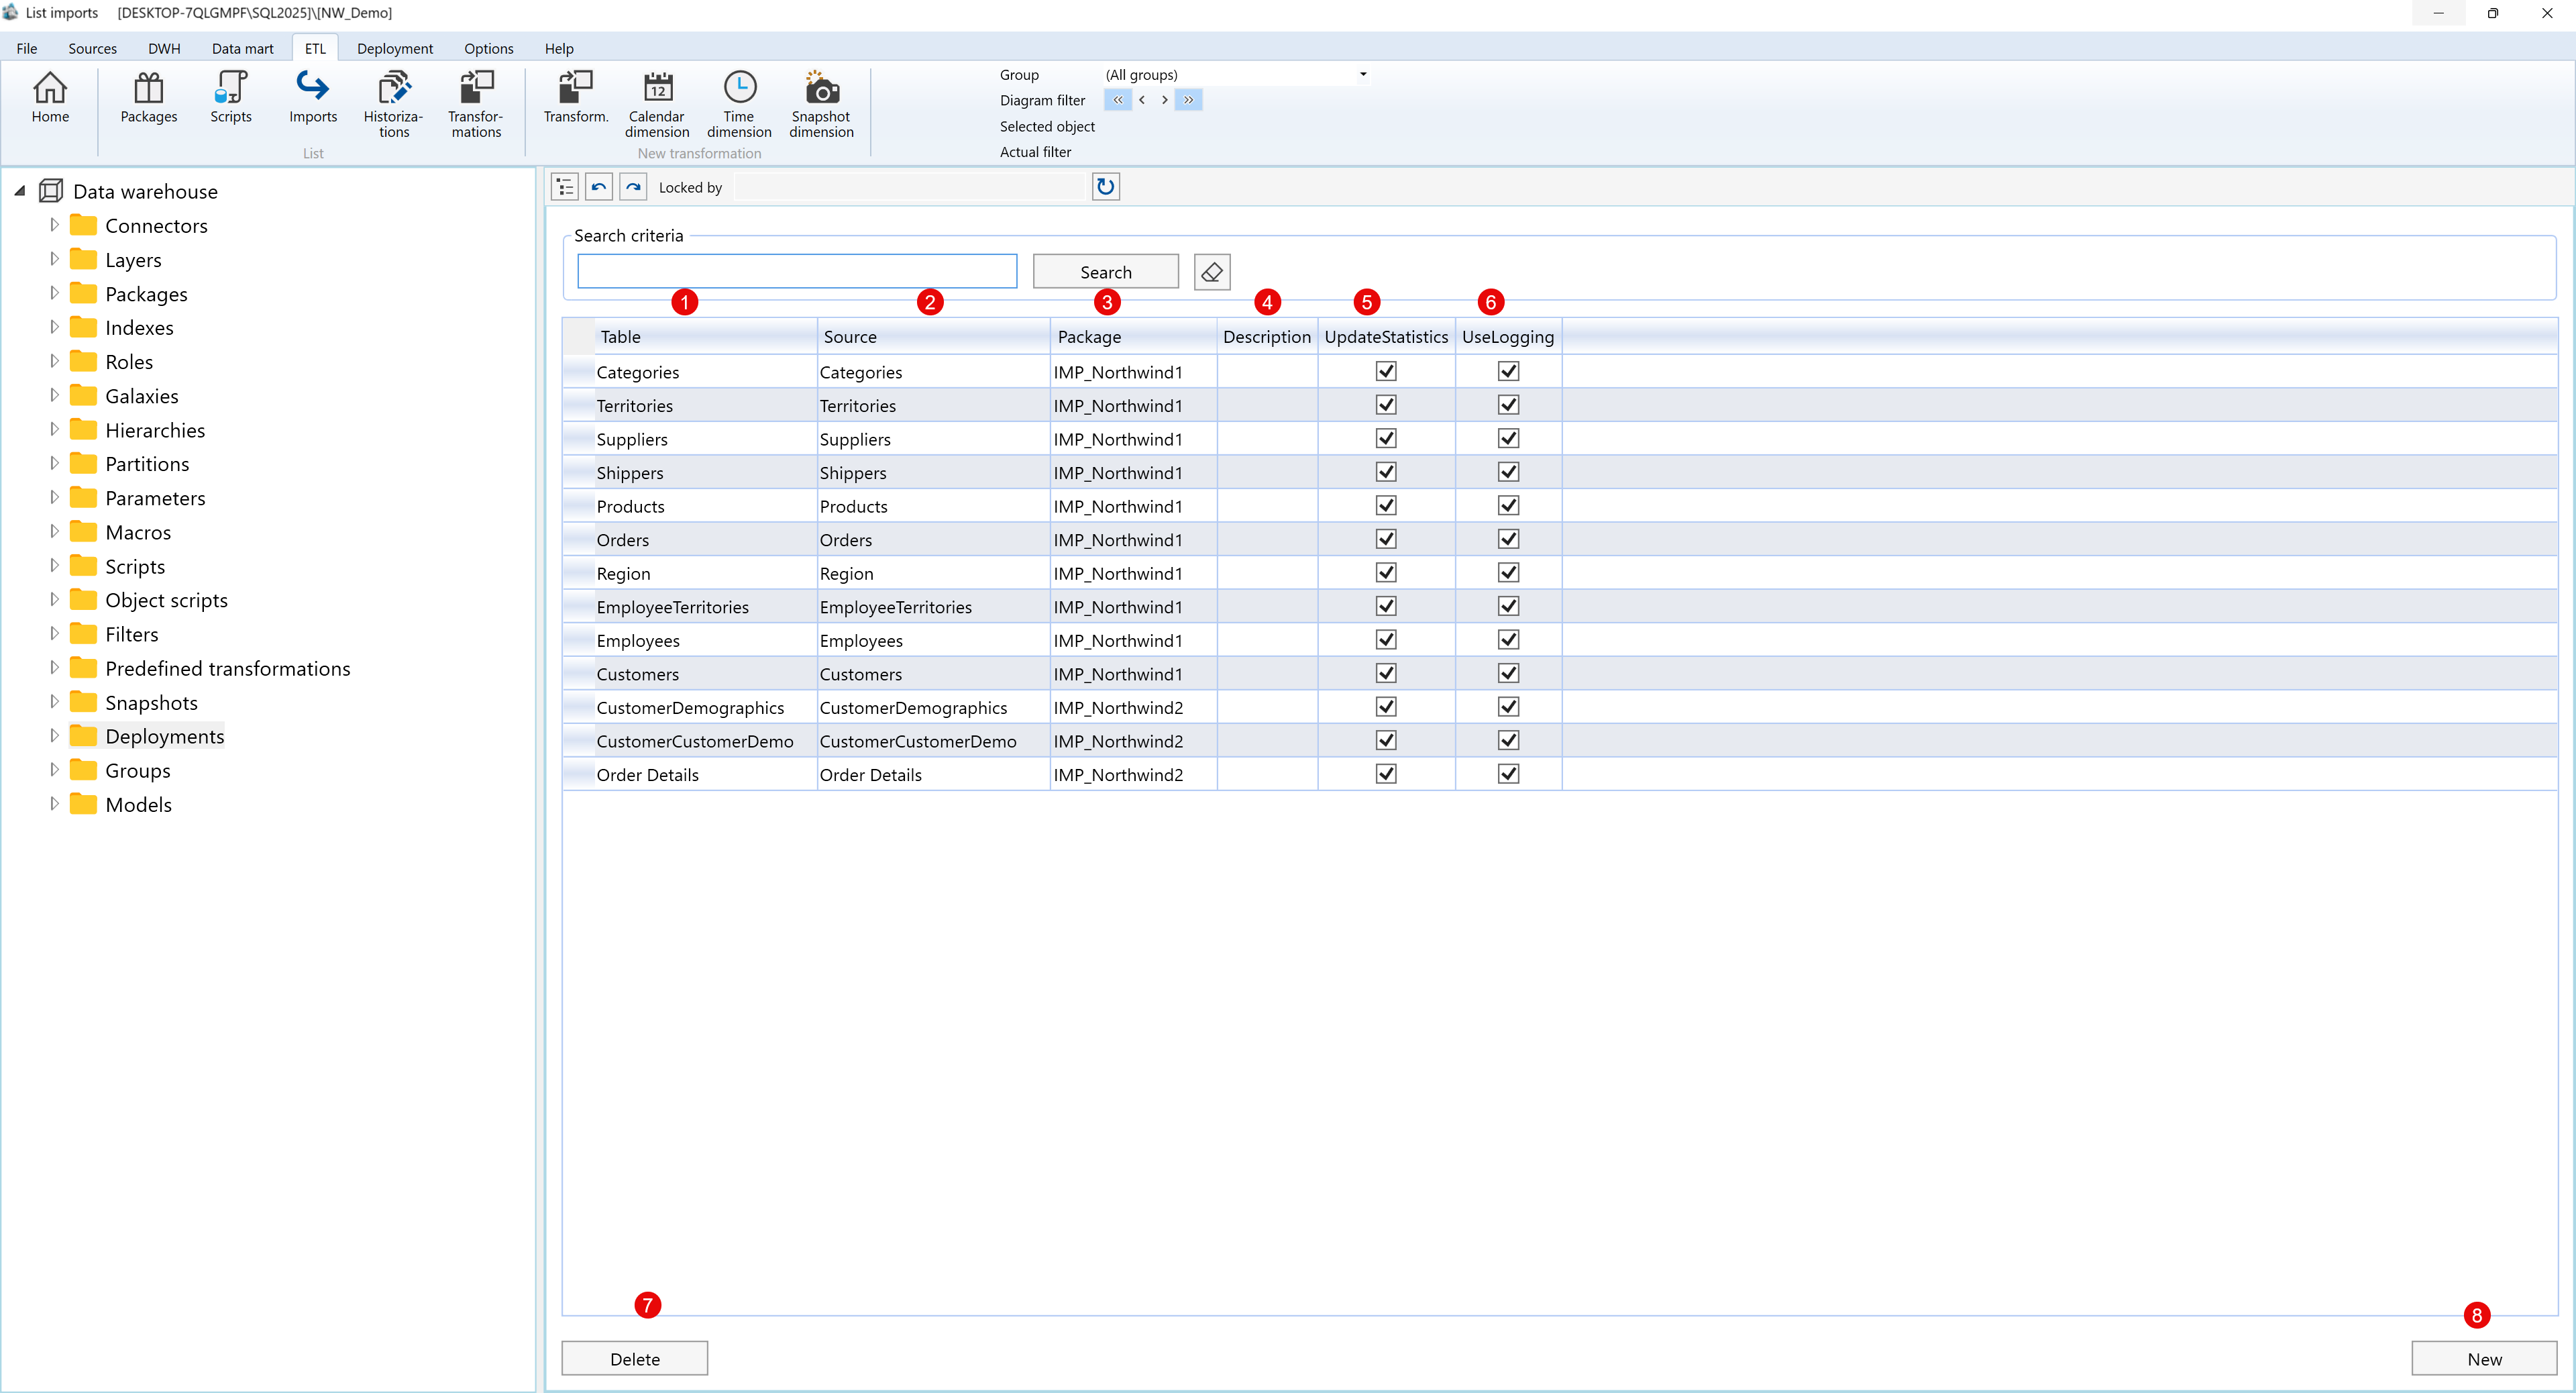Screen dimensions: 2576x1393
Task: Click the refresh icon beside Locked by
Action: (1105, 187)
